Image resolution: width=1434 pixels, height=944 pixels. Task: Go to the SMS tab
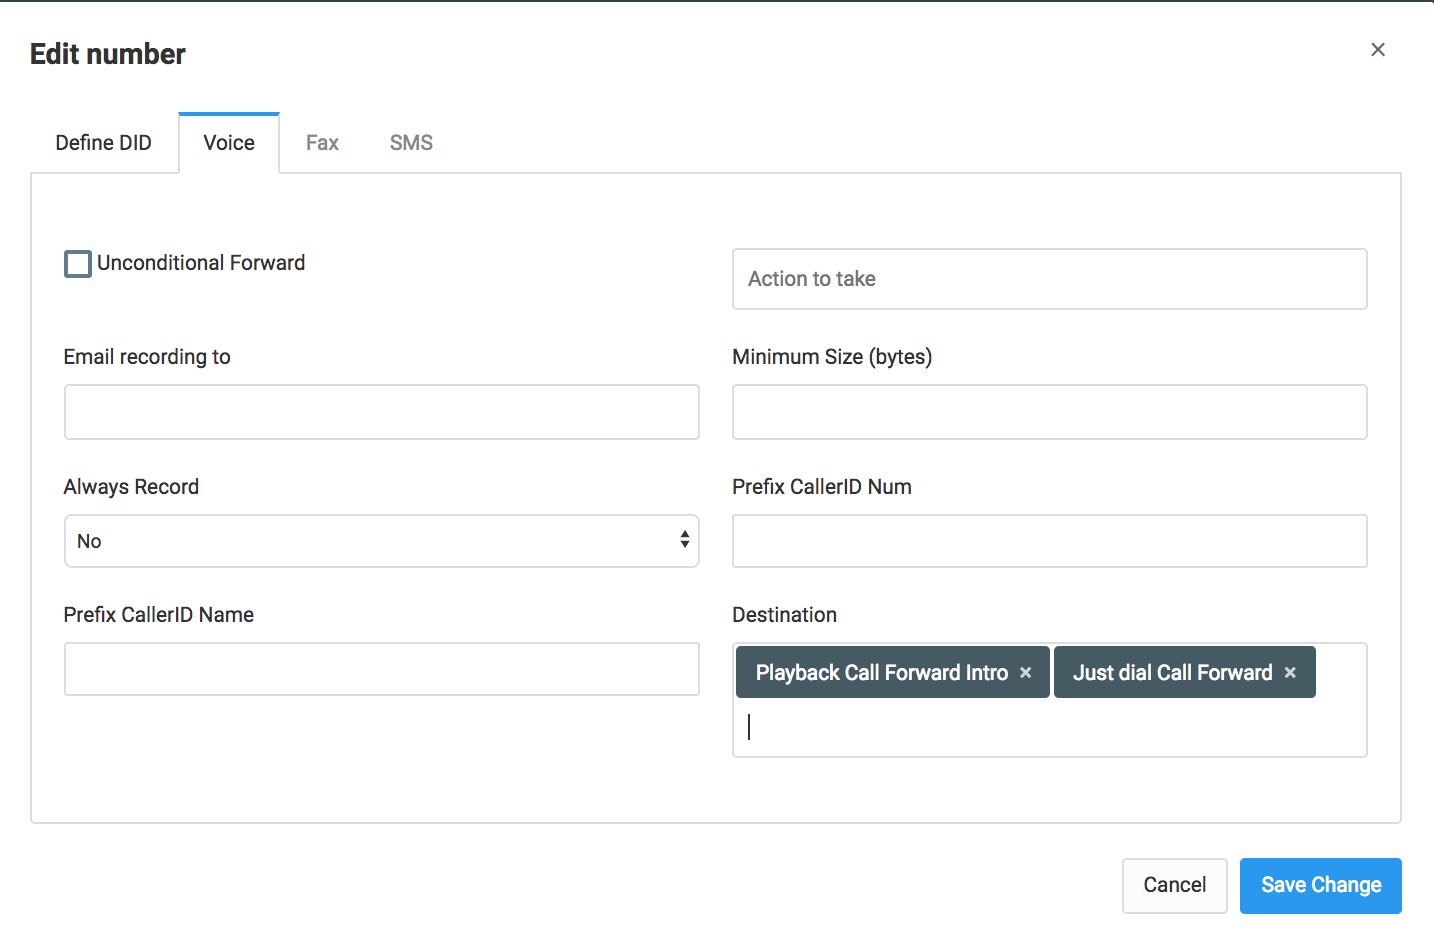pos(411,143)
